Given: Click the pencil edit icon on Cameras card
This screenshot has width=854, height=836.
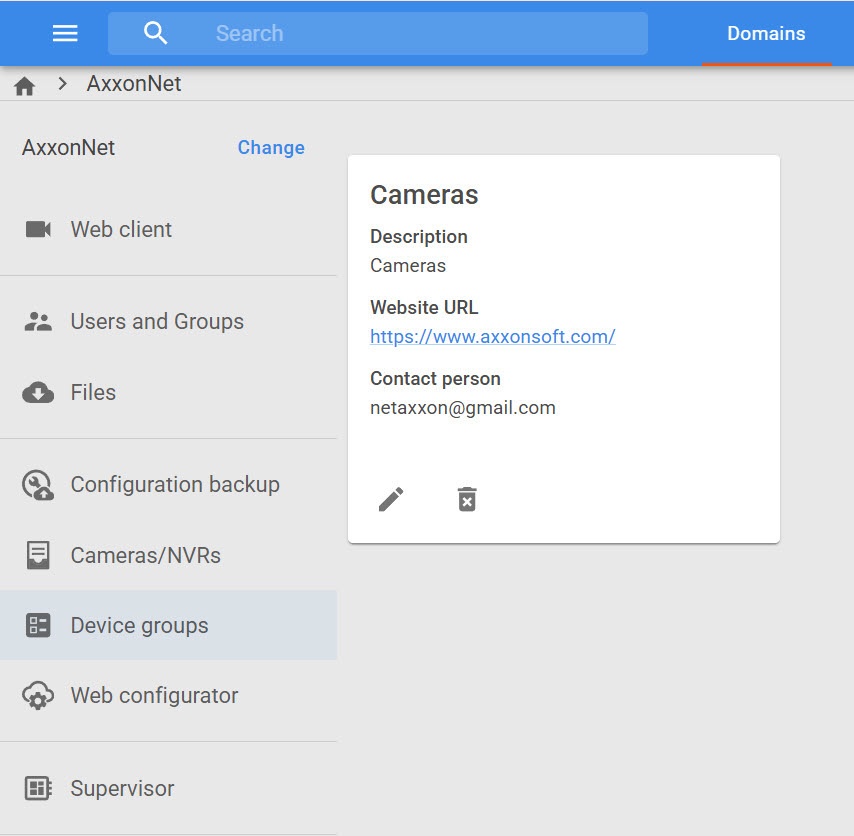Looking at the screenshot, I should point(391,499).
